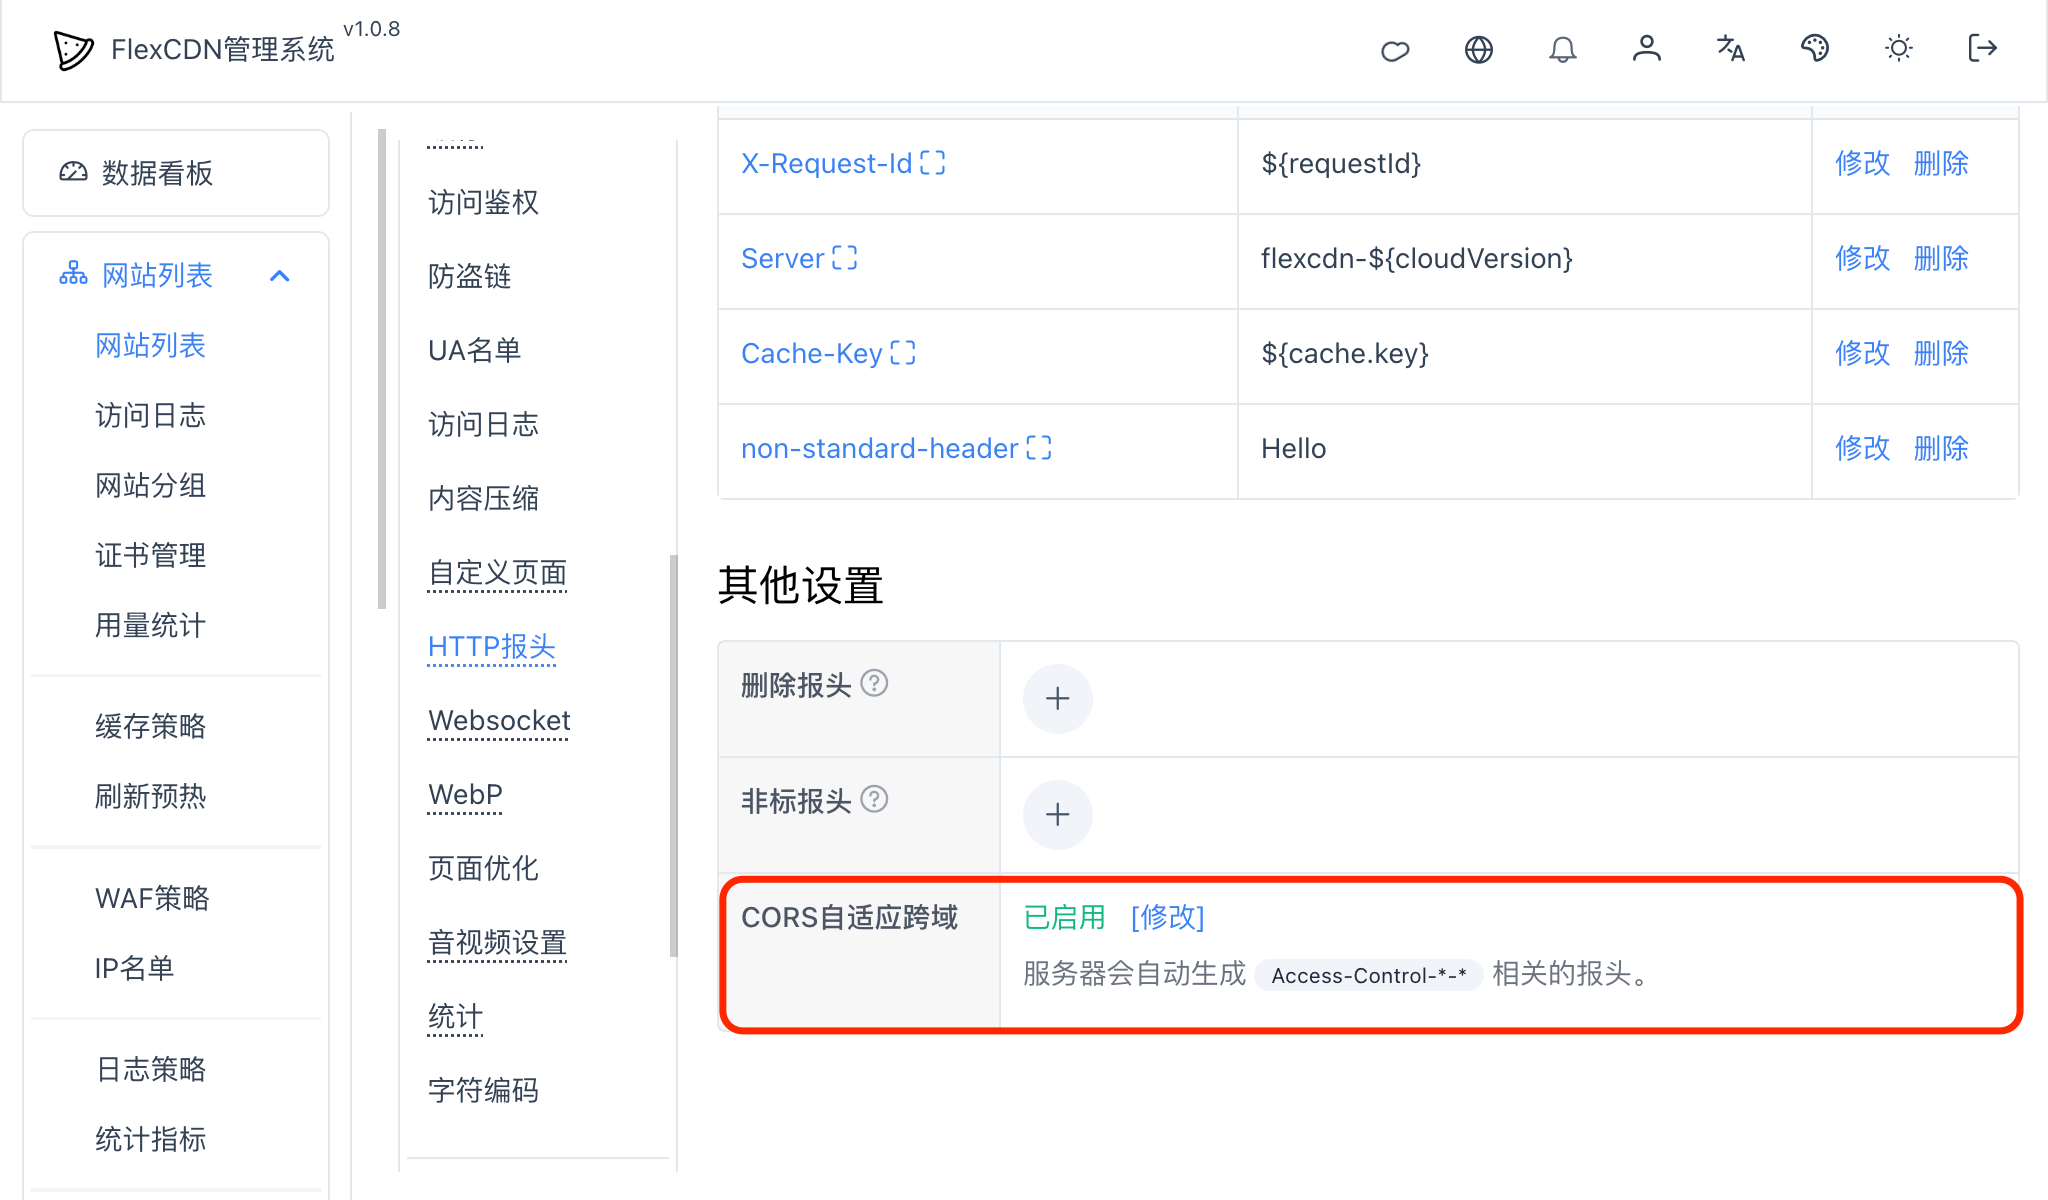This screenshot has height=1200, width=2048.
Task: Navigate to WAF策略 in sidebar
Action: pos(151,898)
